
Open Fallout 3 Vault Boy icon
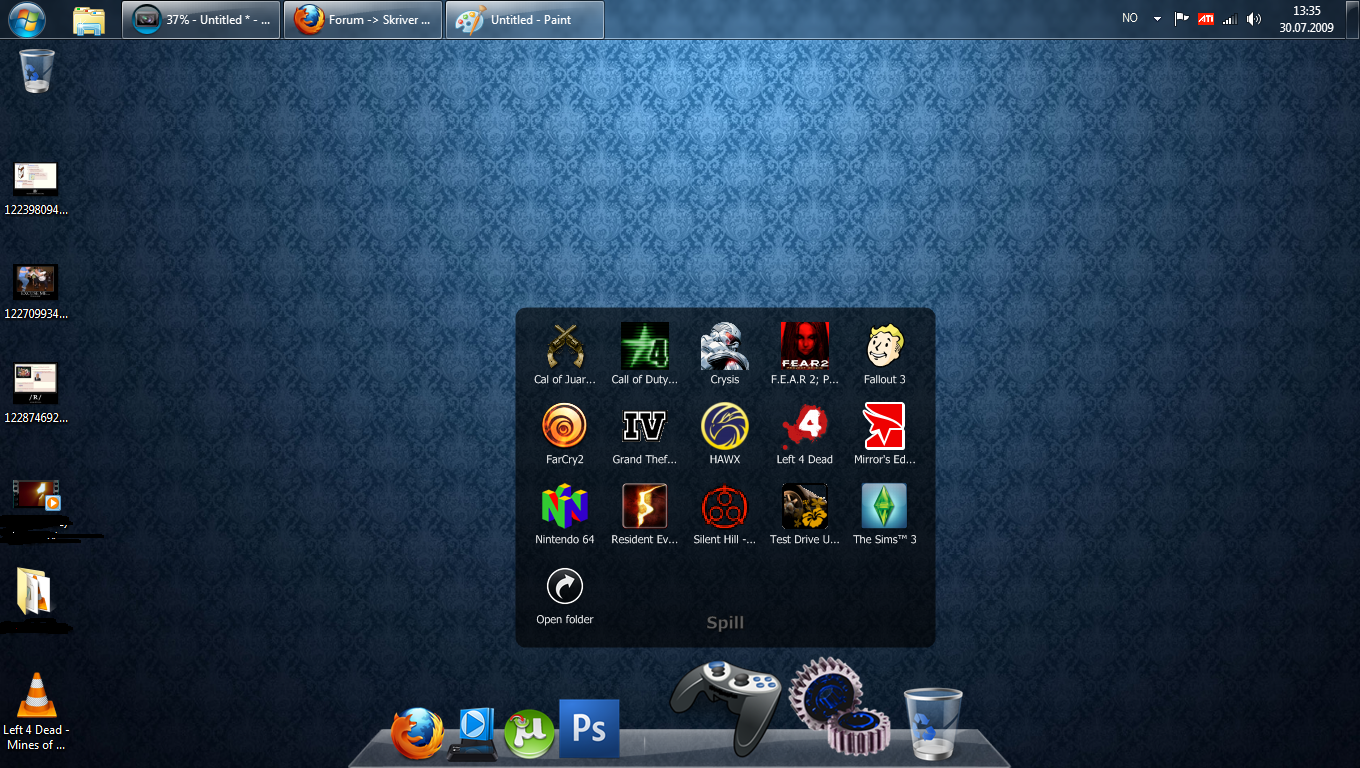tap(885, 347)
